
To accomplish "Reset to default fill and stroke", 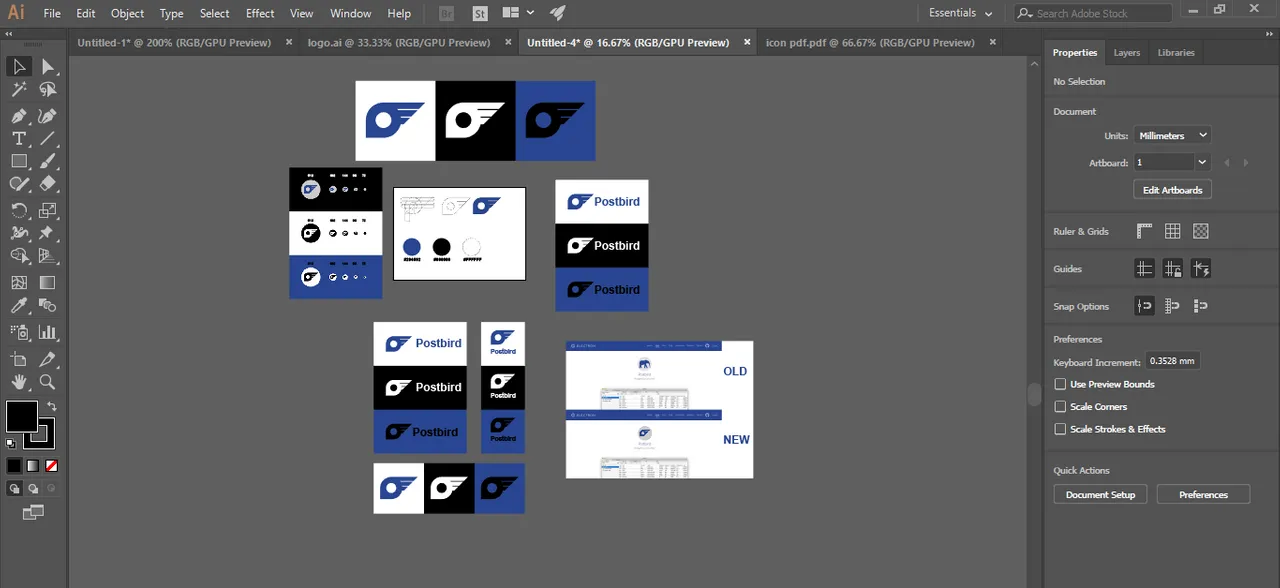I will coord(11,442).
